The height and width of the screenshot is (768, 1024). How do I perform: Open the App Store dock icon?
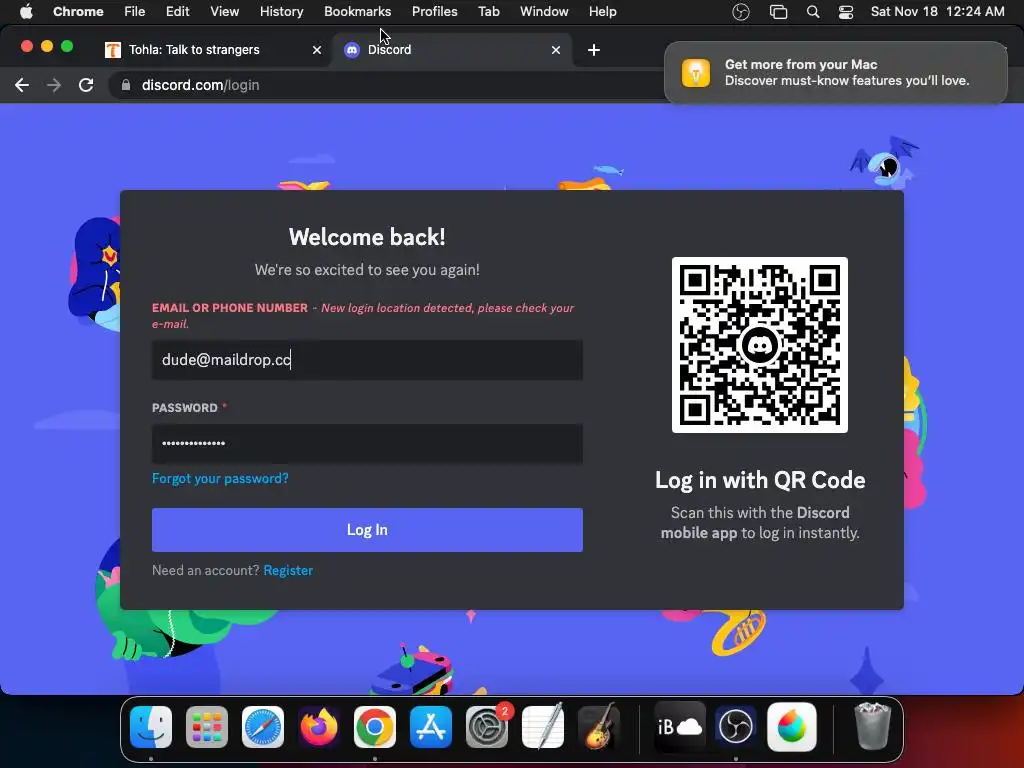(431, 727)
